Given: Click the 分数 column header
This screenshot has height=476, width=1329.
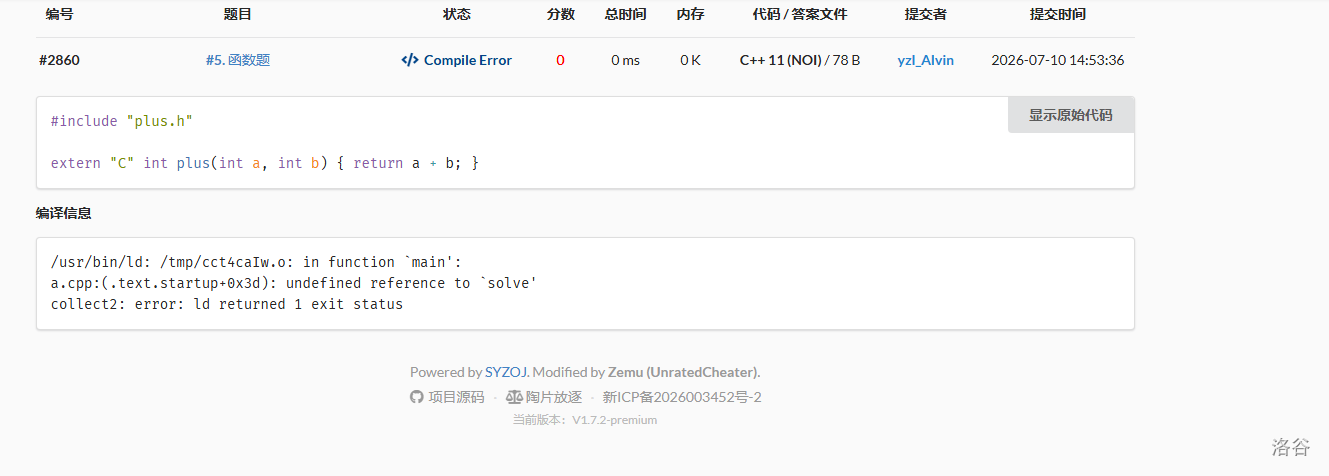Looking at the screenshot, I should 560,15.
